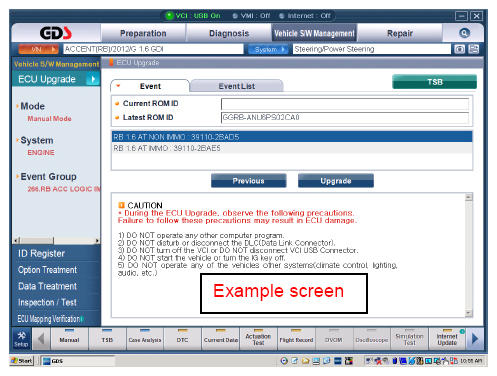The height and width of the screenshot is (376, 497).
Task: Open Internet Update tool
Action: [x=447, y=339]
